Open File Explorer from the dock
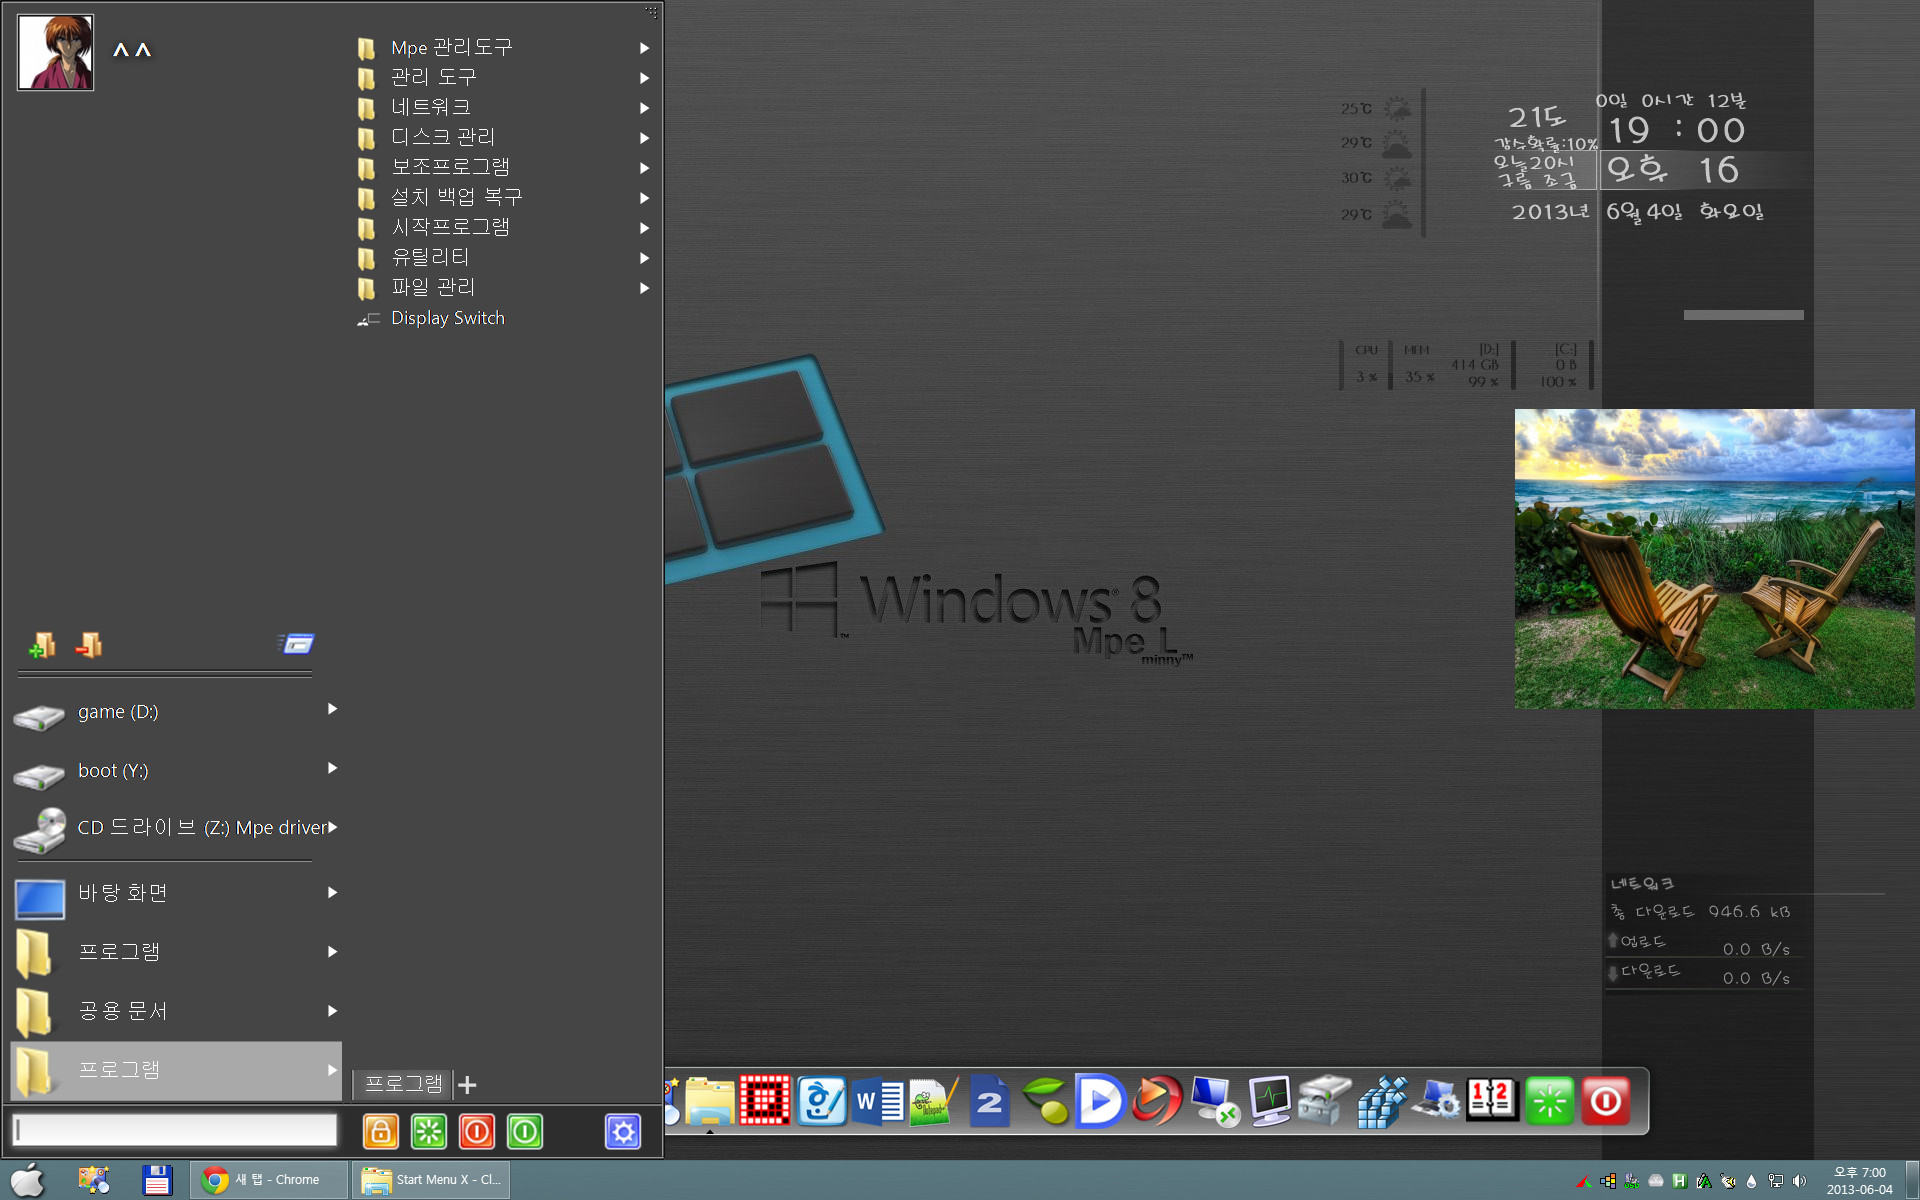Image resolution: width=1920 pixels, height=1200 pixels. point(710,1102)
